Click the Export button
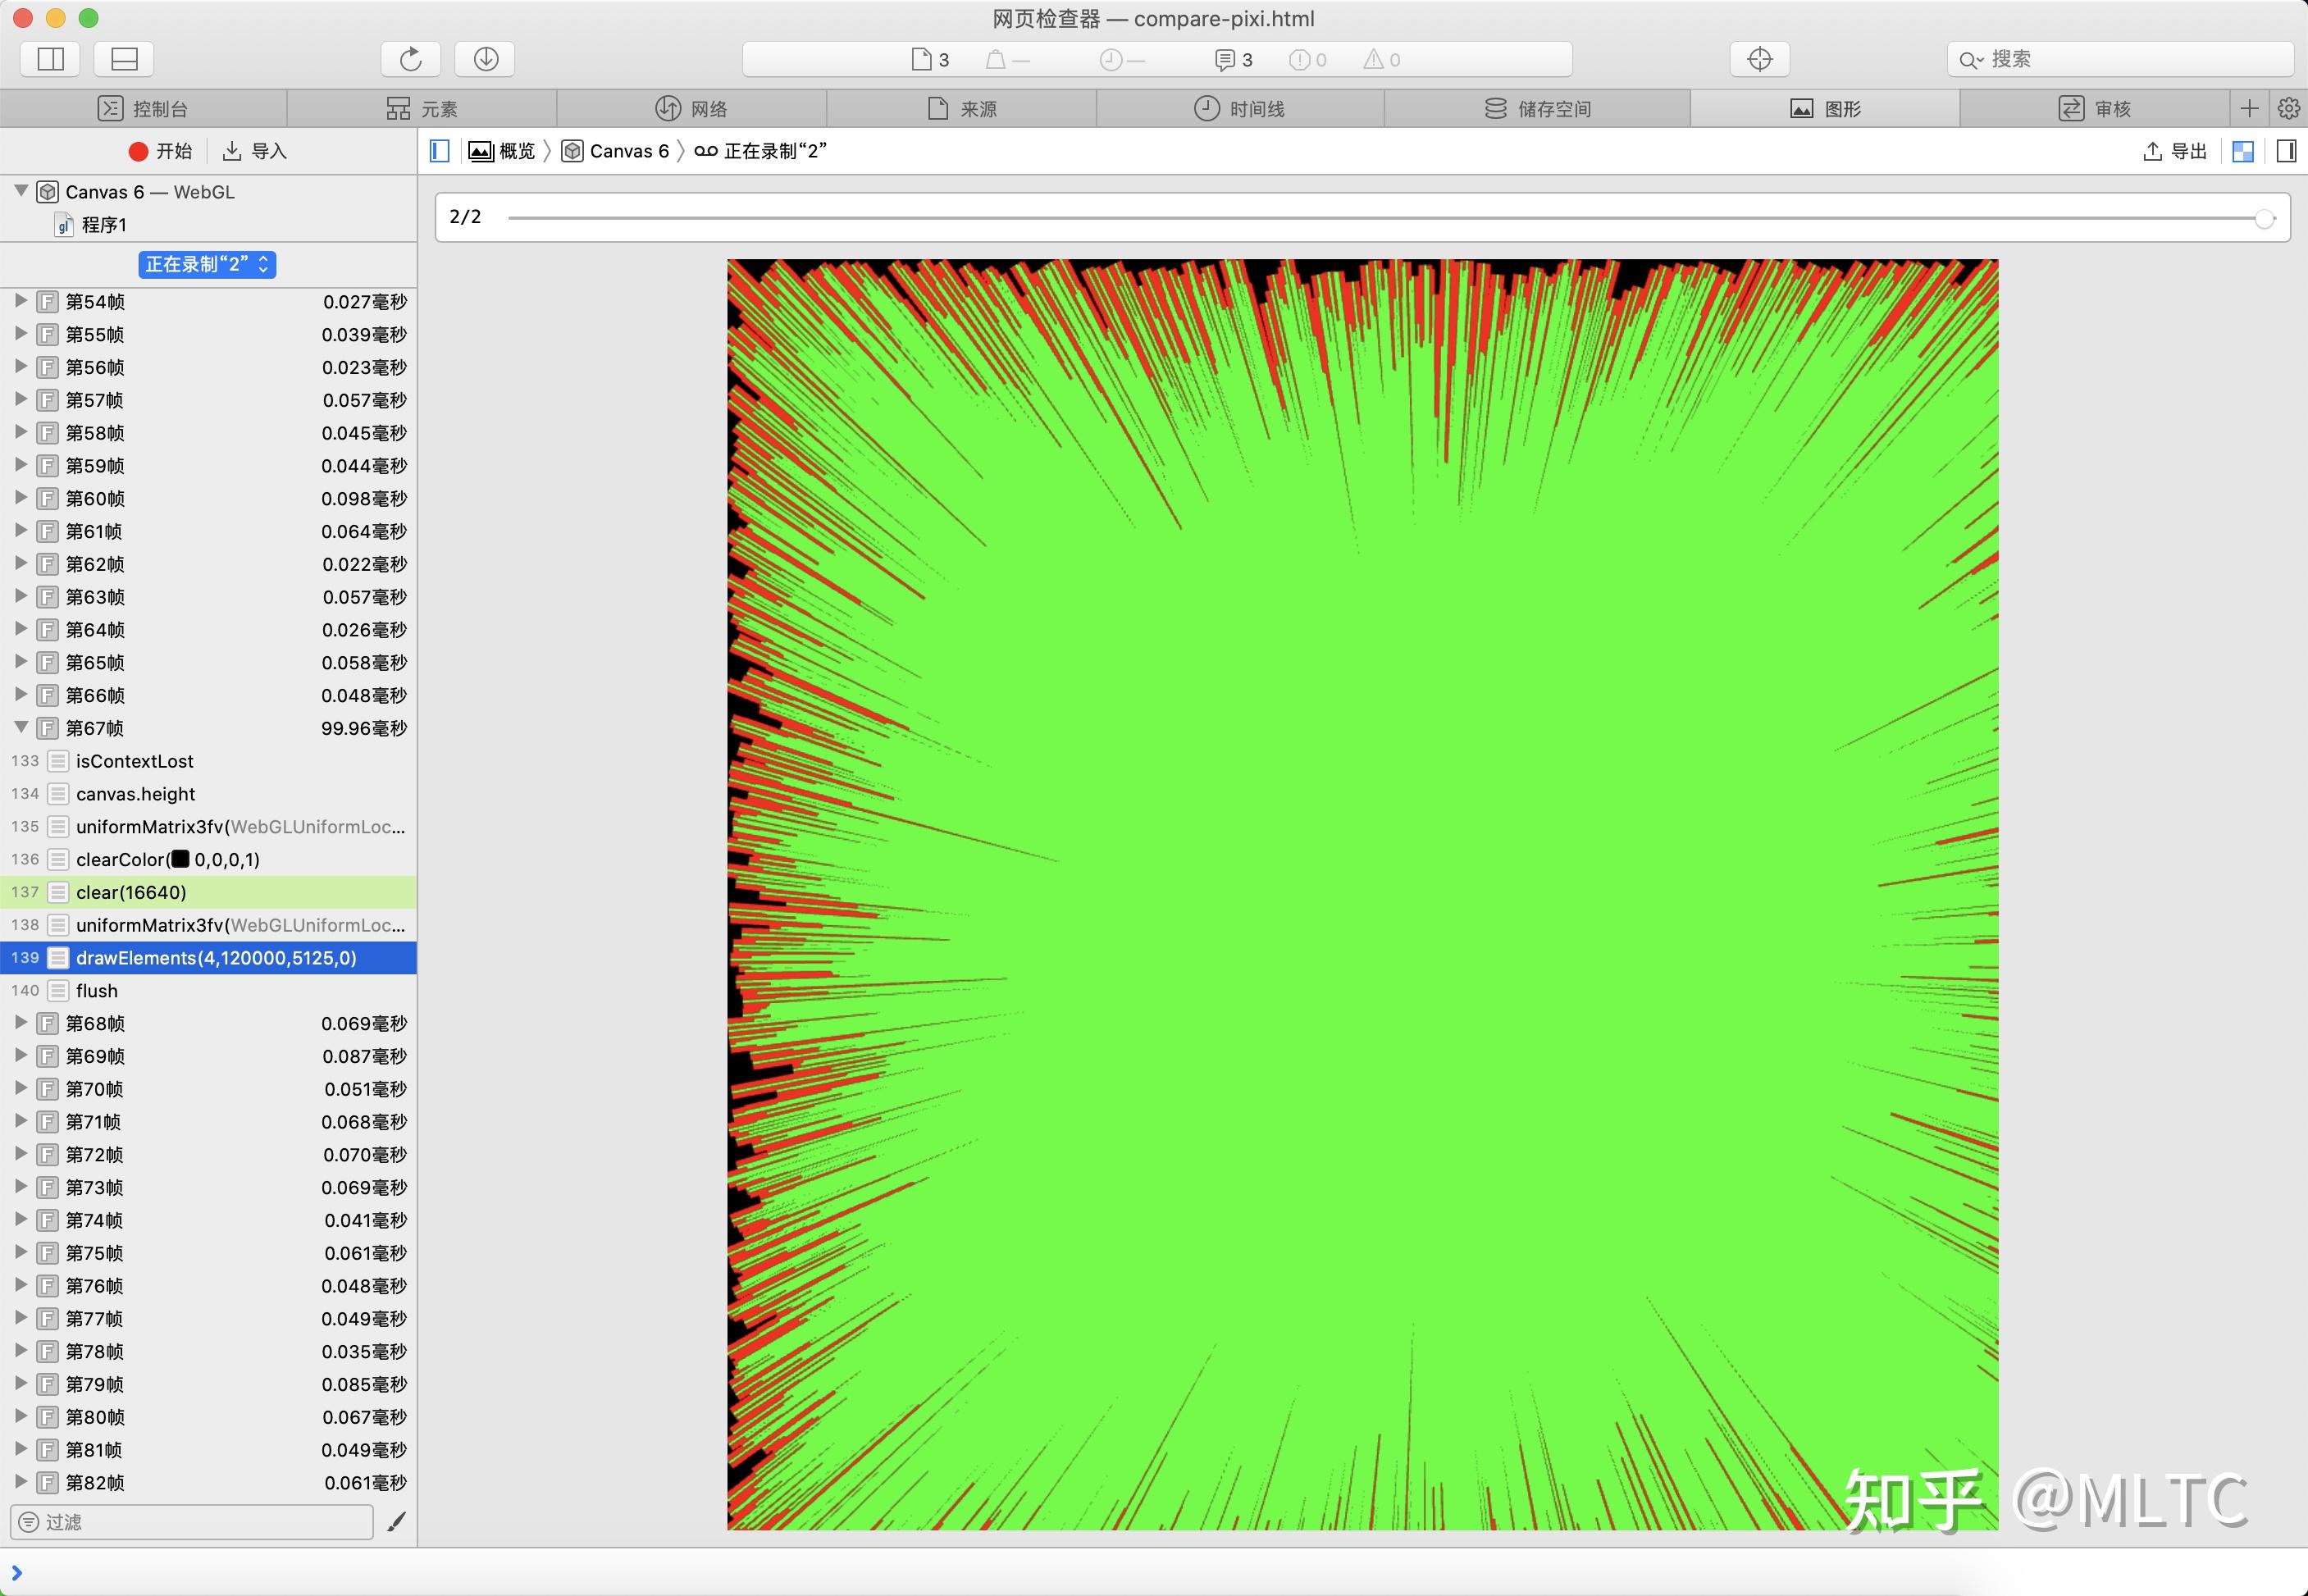Image resolution: width=2308 pixels, height=1596 pixels. pos(2175,151)
